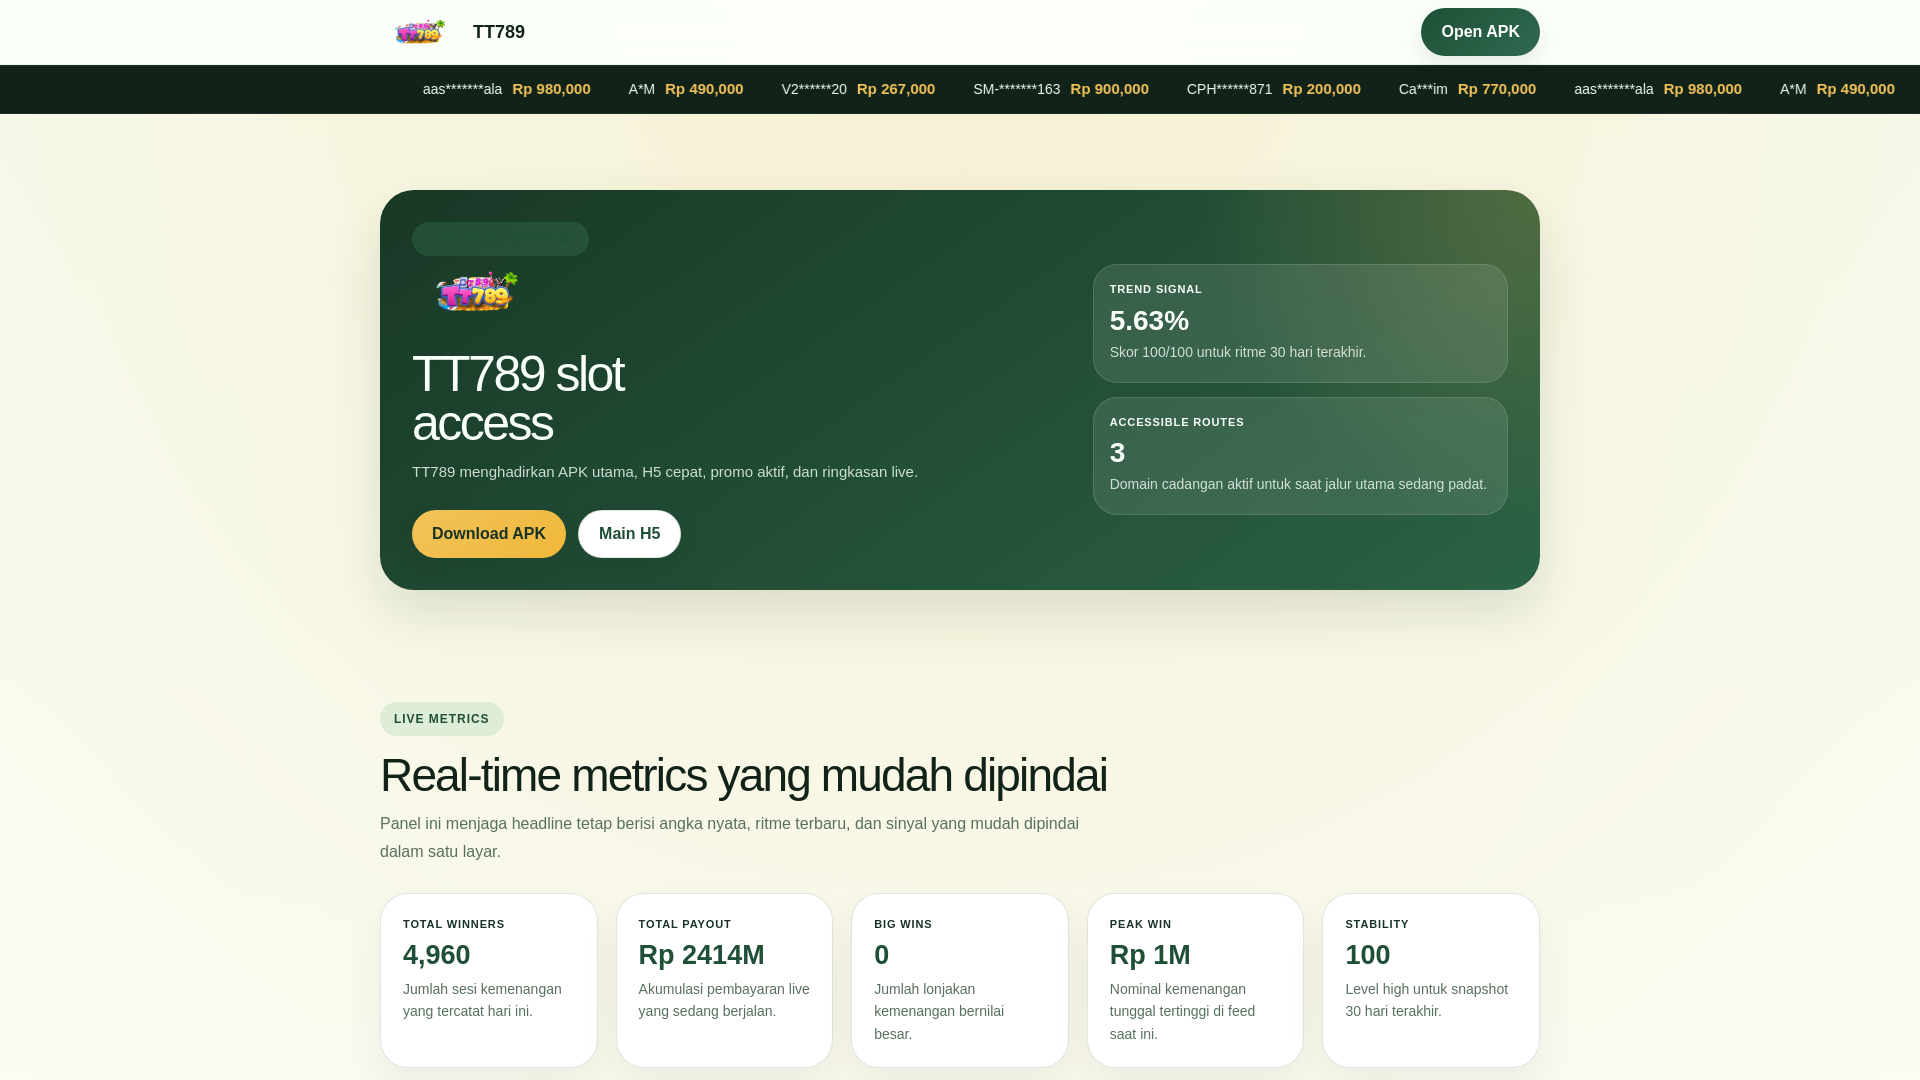1920x1080 pixels.
Task: Click the TT789 logo inside the hero card
Action: (x=477, y=292)
